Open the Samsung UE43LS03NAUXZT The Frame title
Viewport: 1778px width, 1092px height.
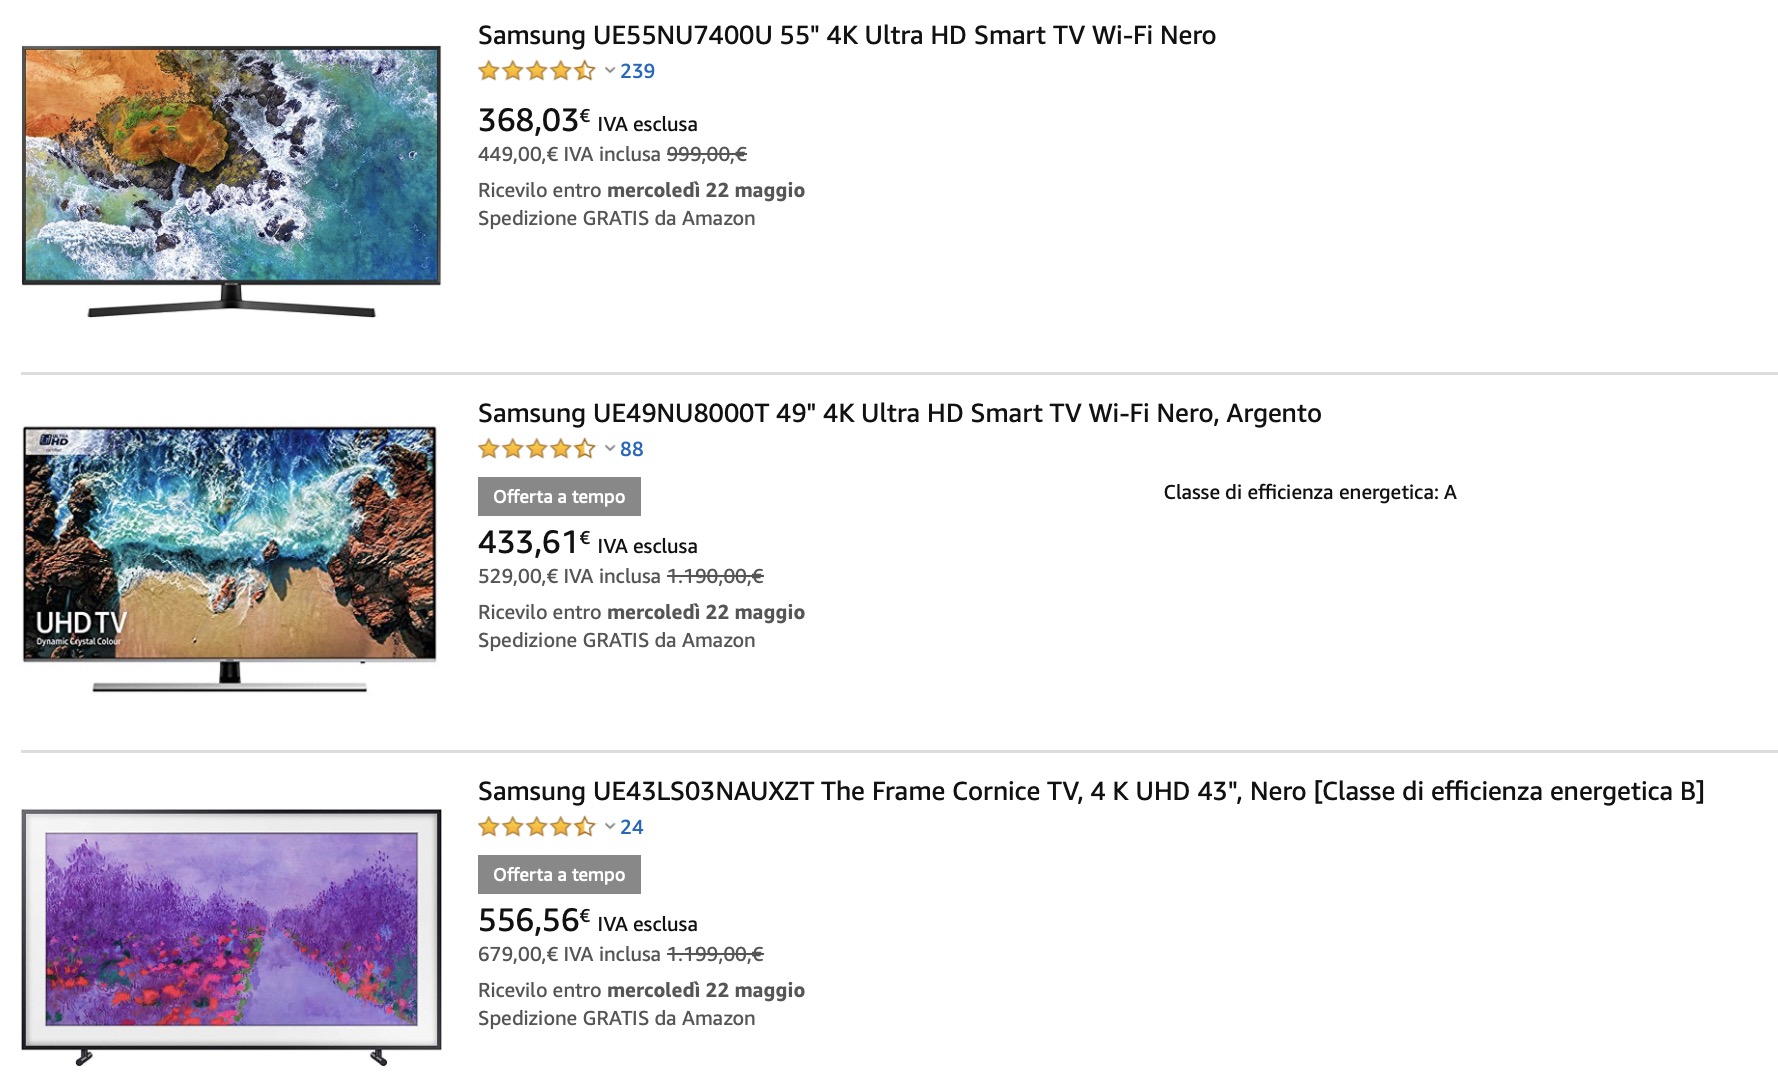[1090, 791]
